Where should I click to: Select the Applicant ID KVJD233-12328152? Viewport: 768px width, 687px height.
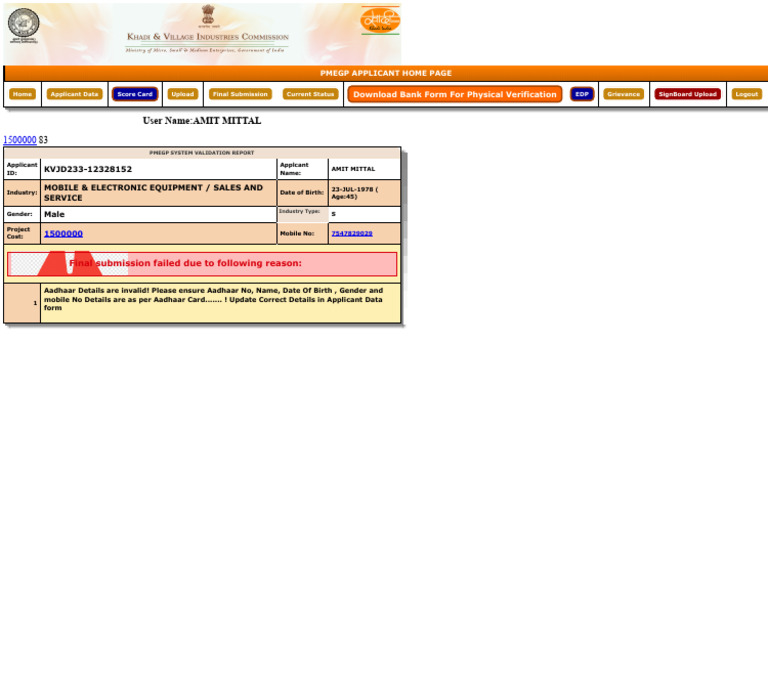[88, 169]
